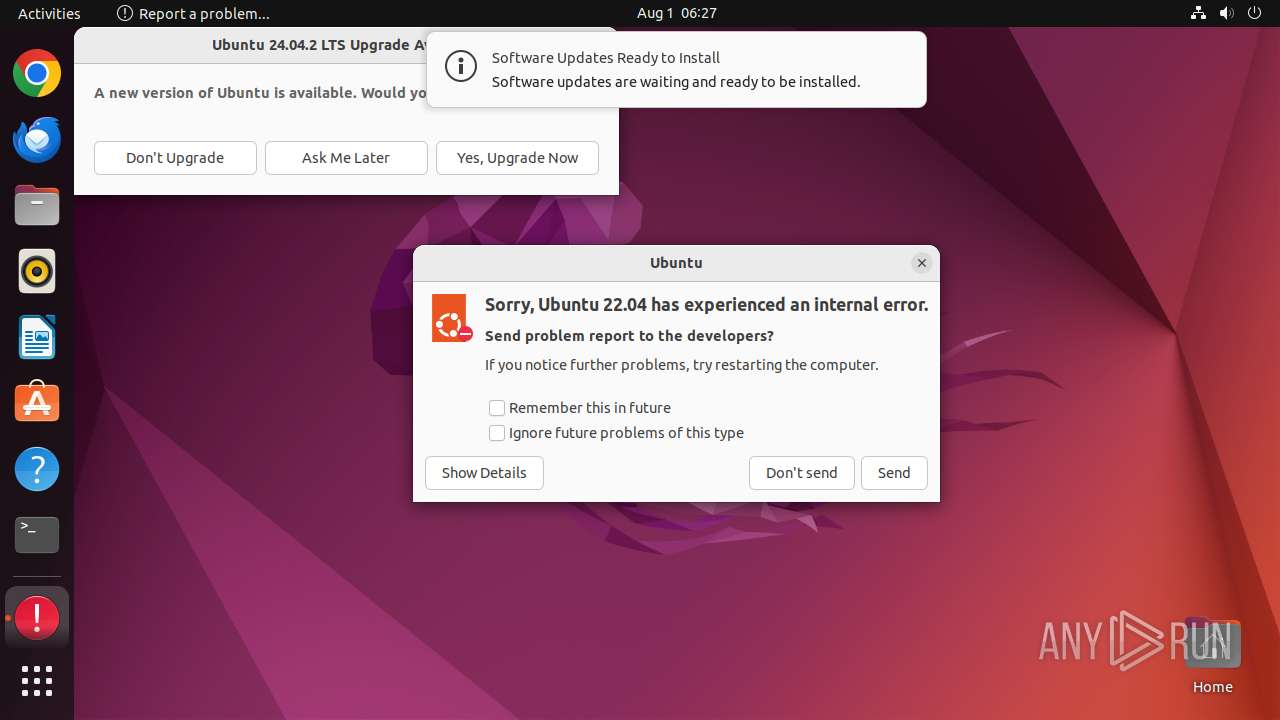Screen dimensions: 1280x720
Task: Click 'Send problem report to the developers?' text
Action: [629, 336]
